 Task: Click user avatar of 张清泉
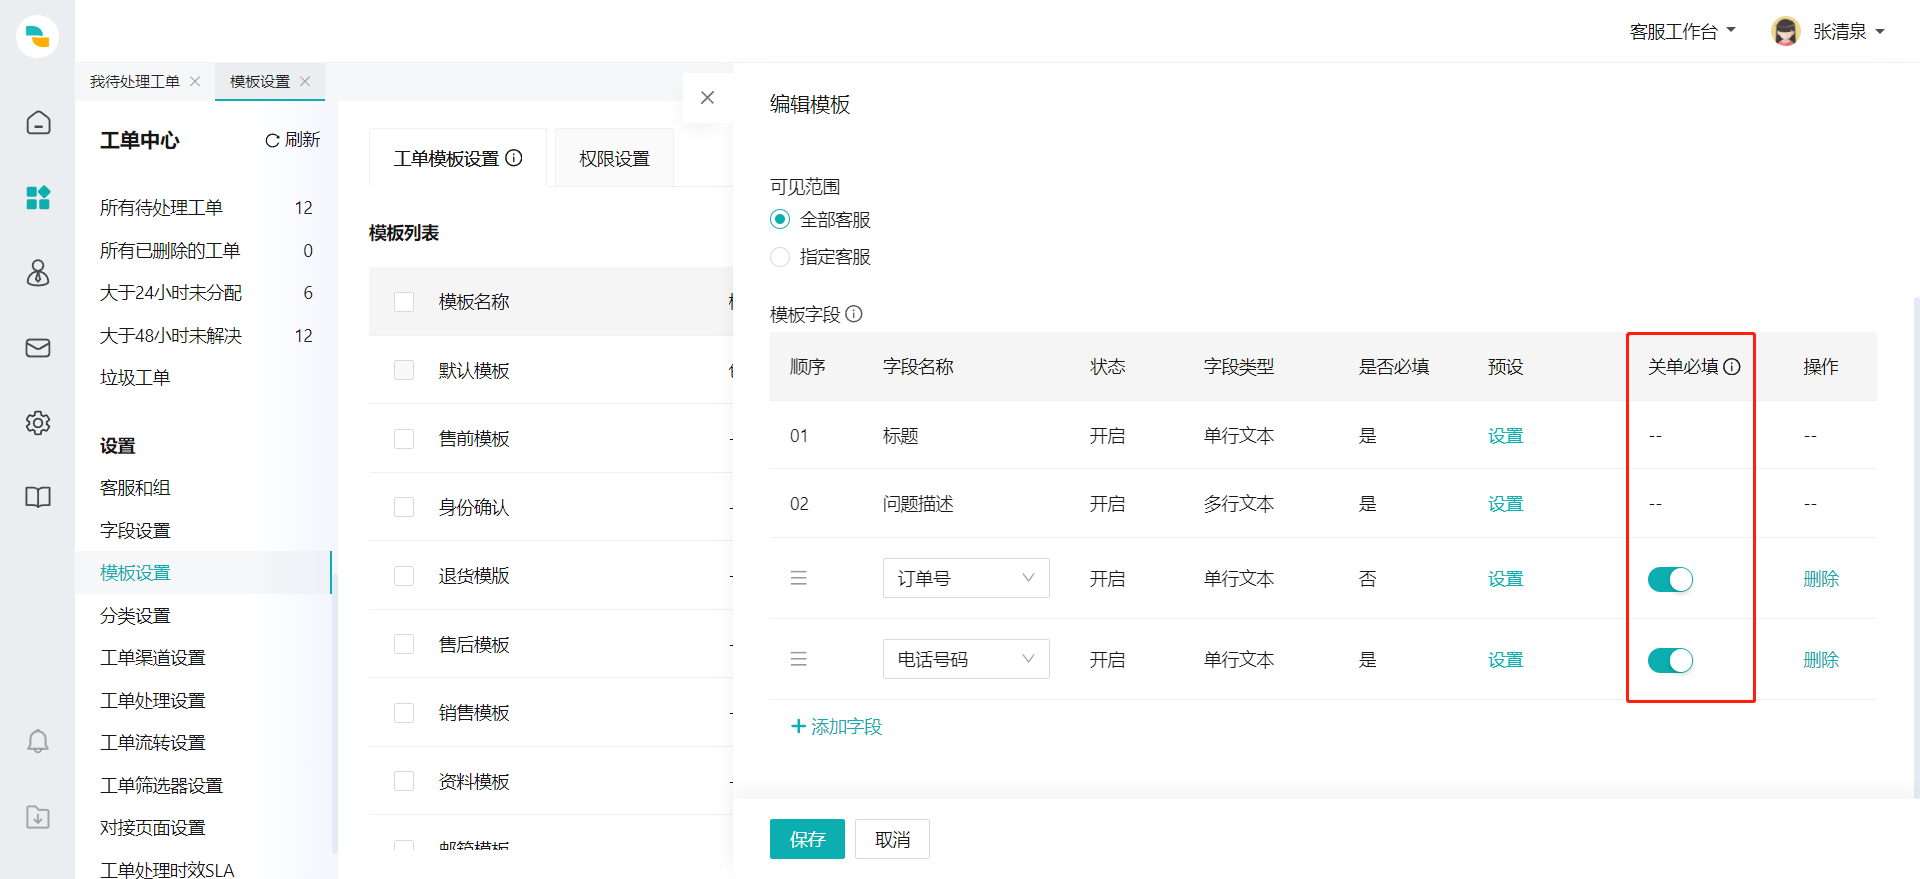(x=1786, y=31)
